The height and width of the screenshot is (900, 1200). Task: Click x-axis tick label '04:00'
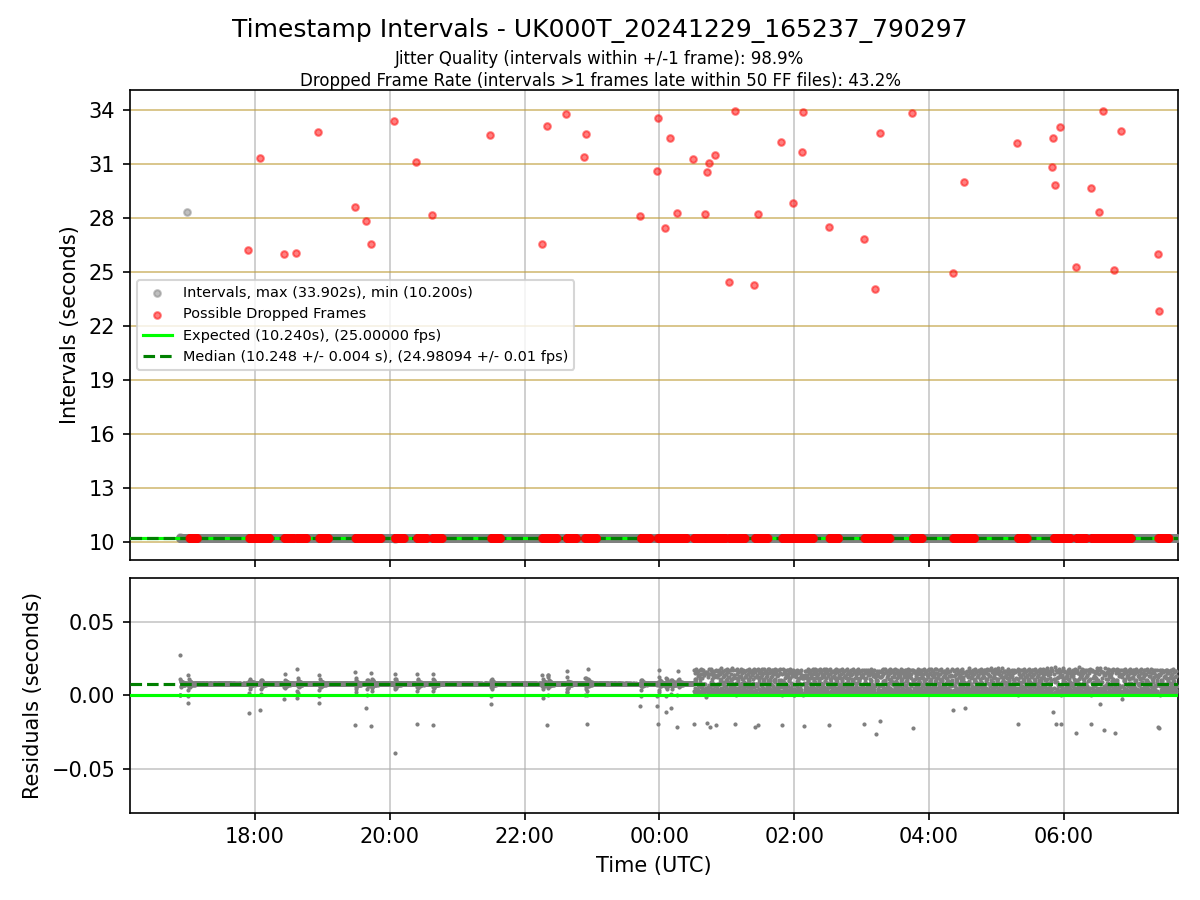coord(929,836)
